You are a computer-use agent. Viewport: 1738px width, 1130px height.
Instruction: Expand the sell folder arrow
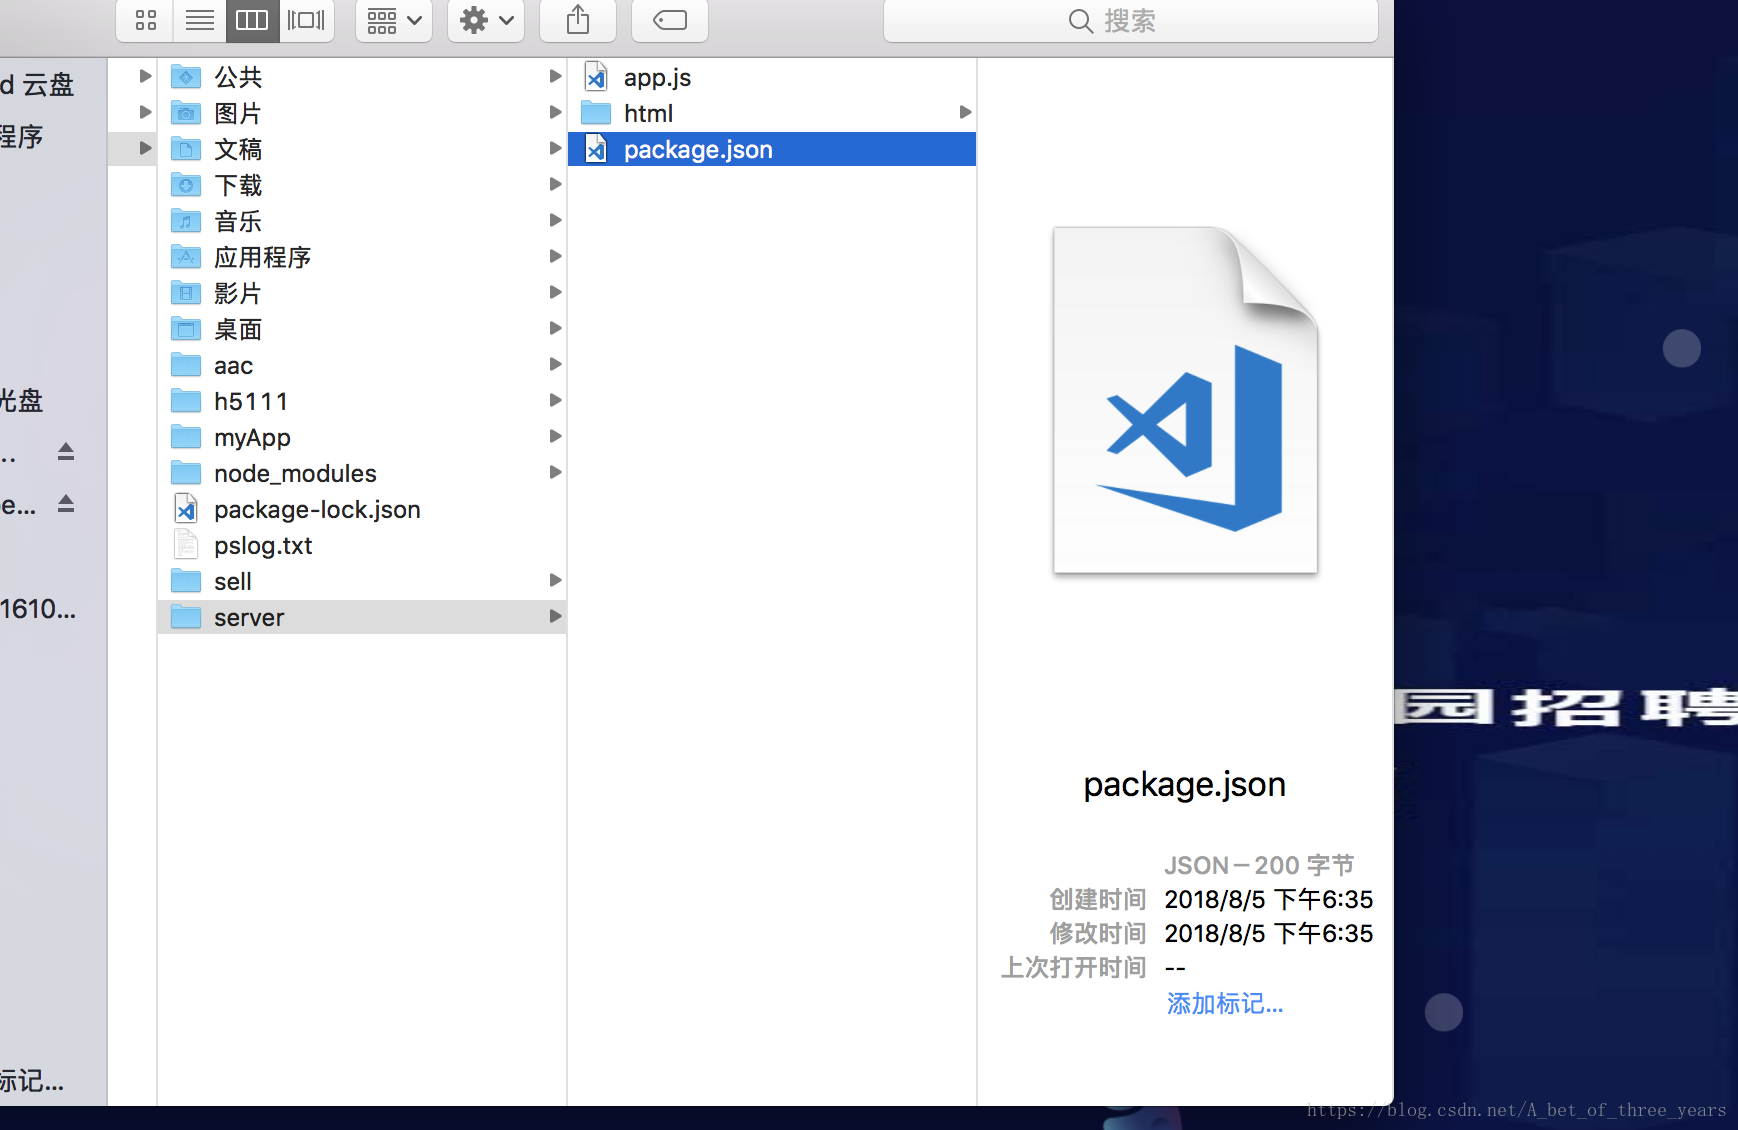tap(555, 580)
